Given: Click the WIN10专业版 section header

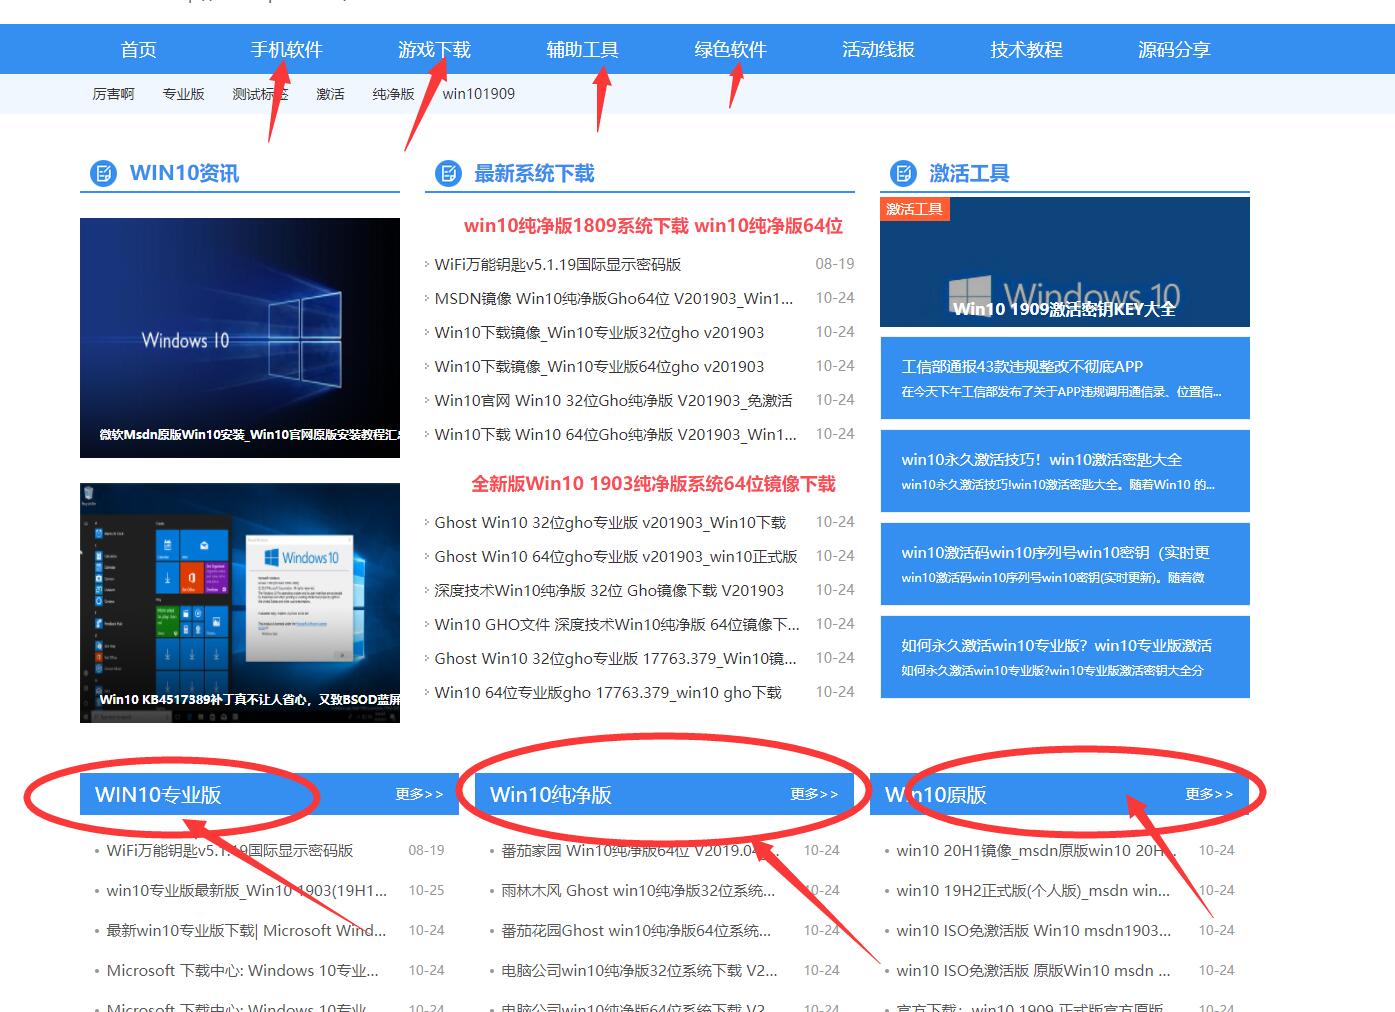Looking at the screenshot, I should point(158,794).
